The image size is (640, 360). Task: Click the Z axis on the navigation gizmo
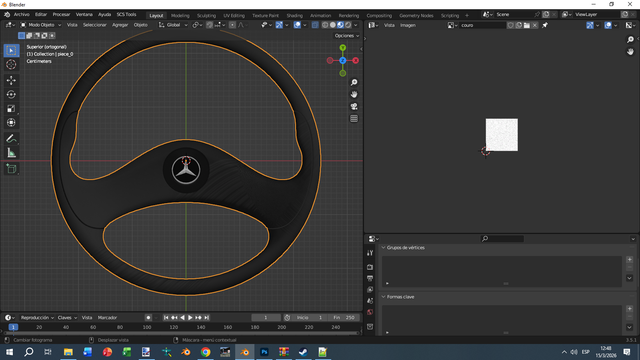coord(342,60)
